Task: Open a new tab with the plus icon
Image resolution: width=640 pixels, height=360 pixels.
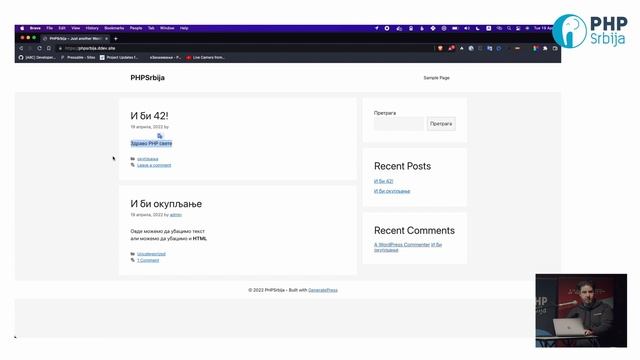Action: tap(116, 39)
